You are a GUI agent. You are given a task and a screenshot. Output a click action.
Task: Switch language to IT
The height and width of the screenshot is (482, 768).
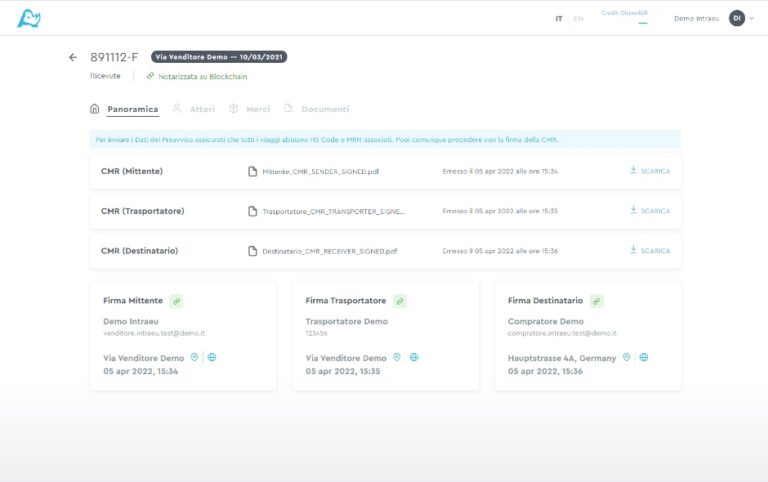(559, 19)
